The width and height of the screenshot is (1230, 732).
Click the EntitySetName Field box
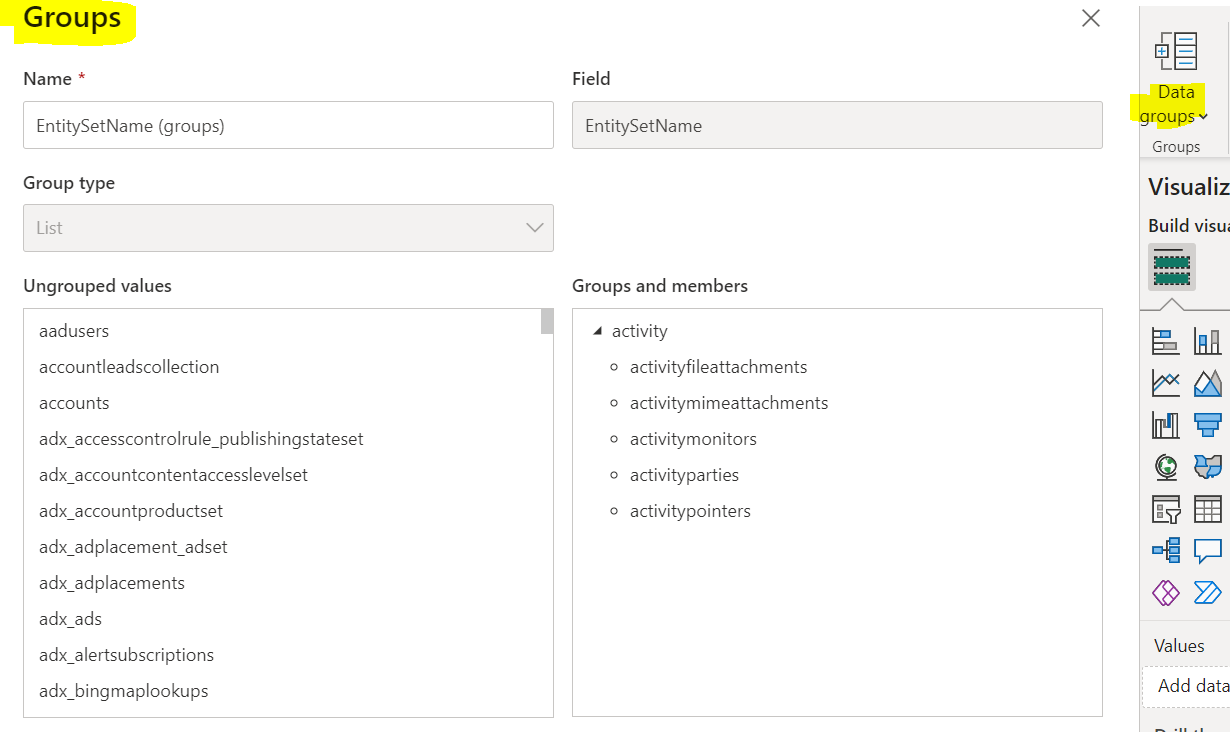(837, 125)
